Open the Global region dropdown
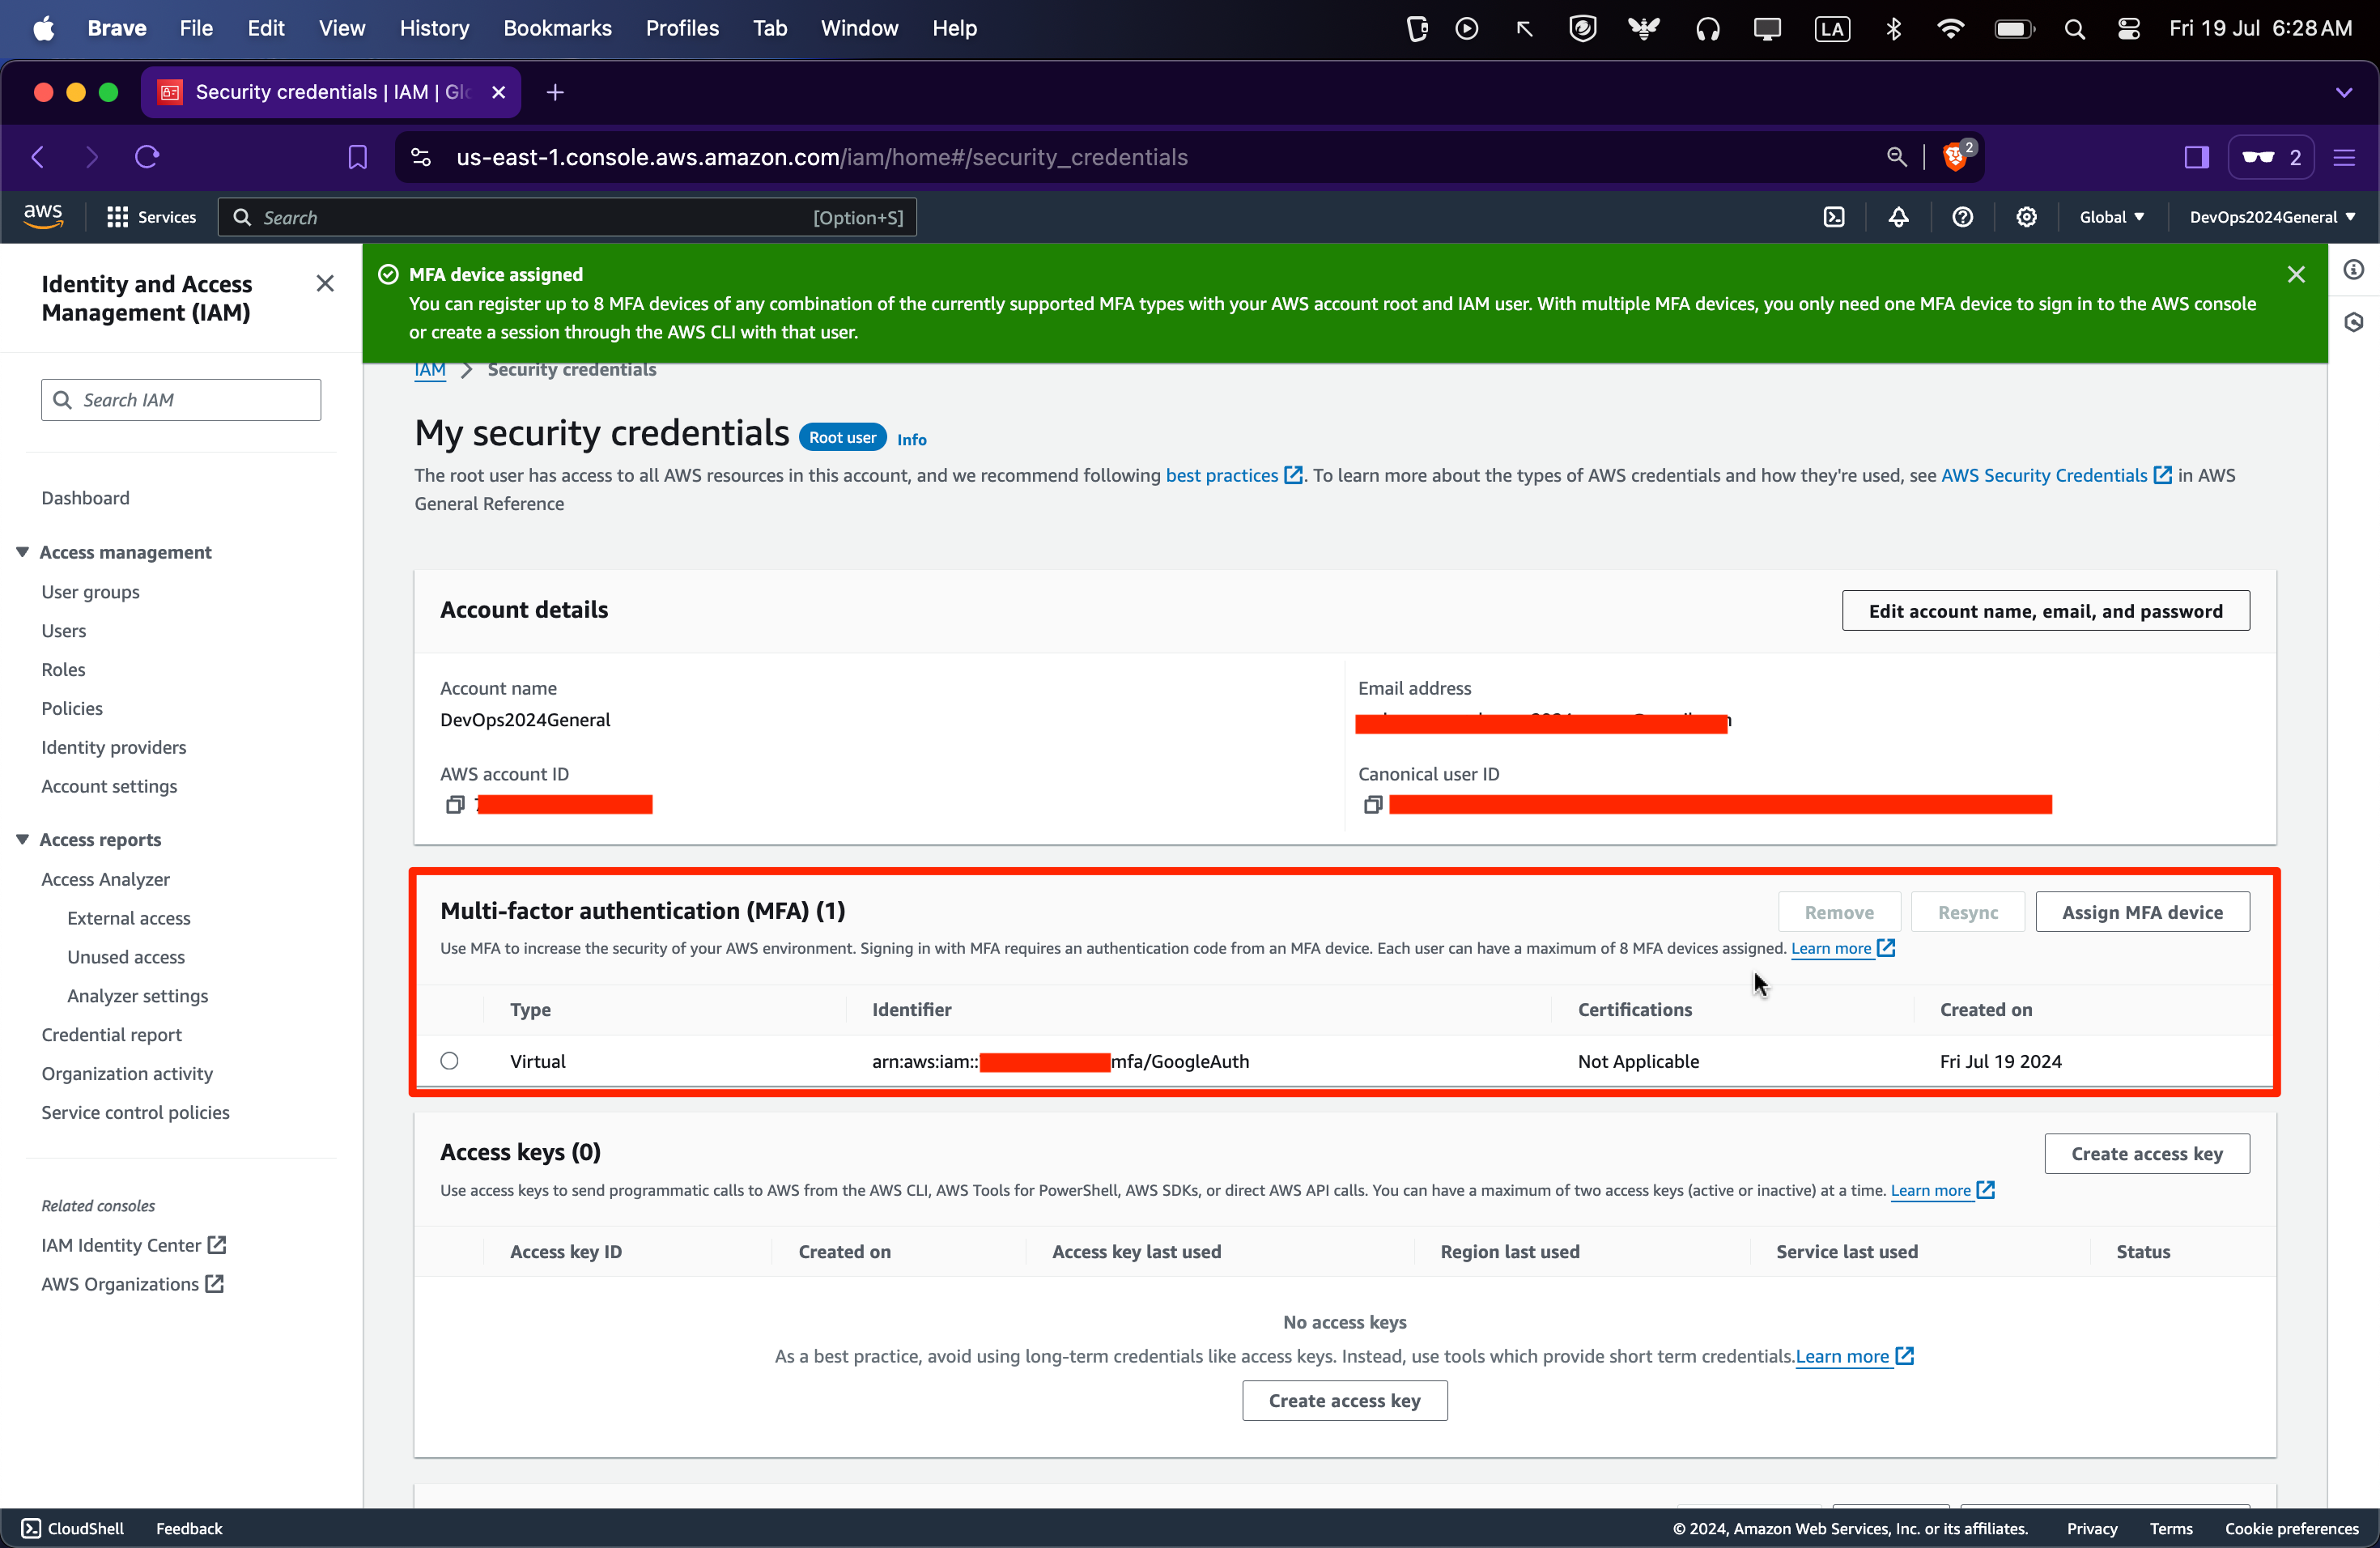Image resolution: width=2380 pixels, height=1548 pixels. (2111, 217)
